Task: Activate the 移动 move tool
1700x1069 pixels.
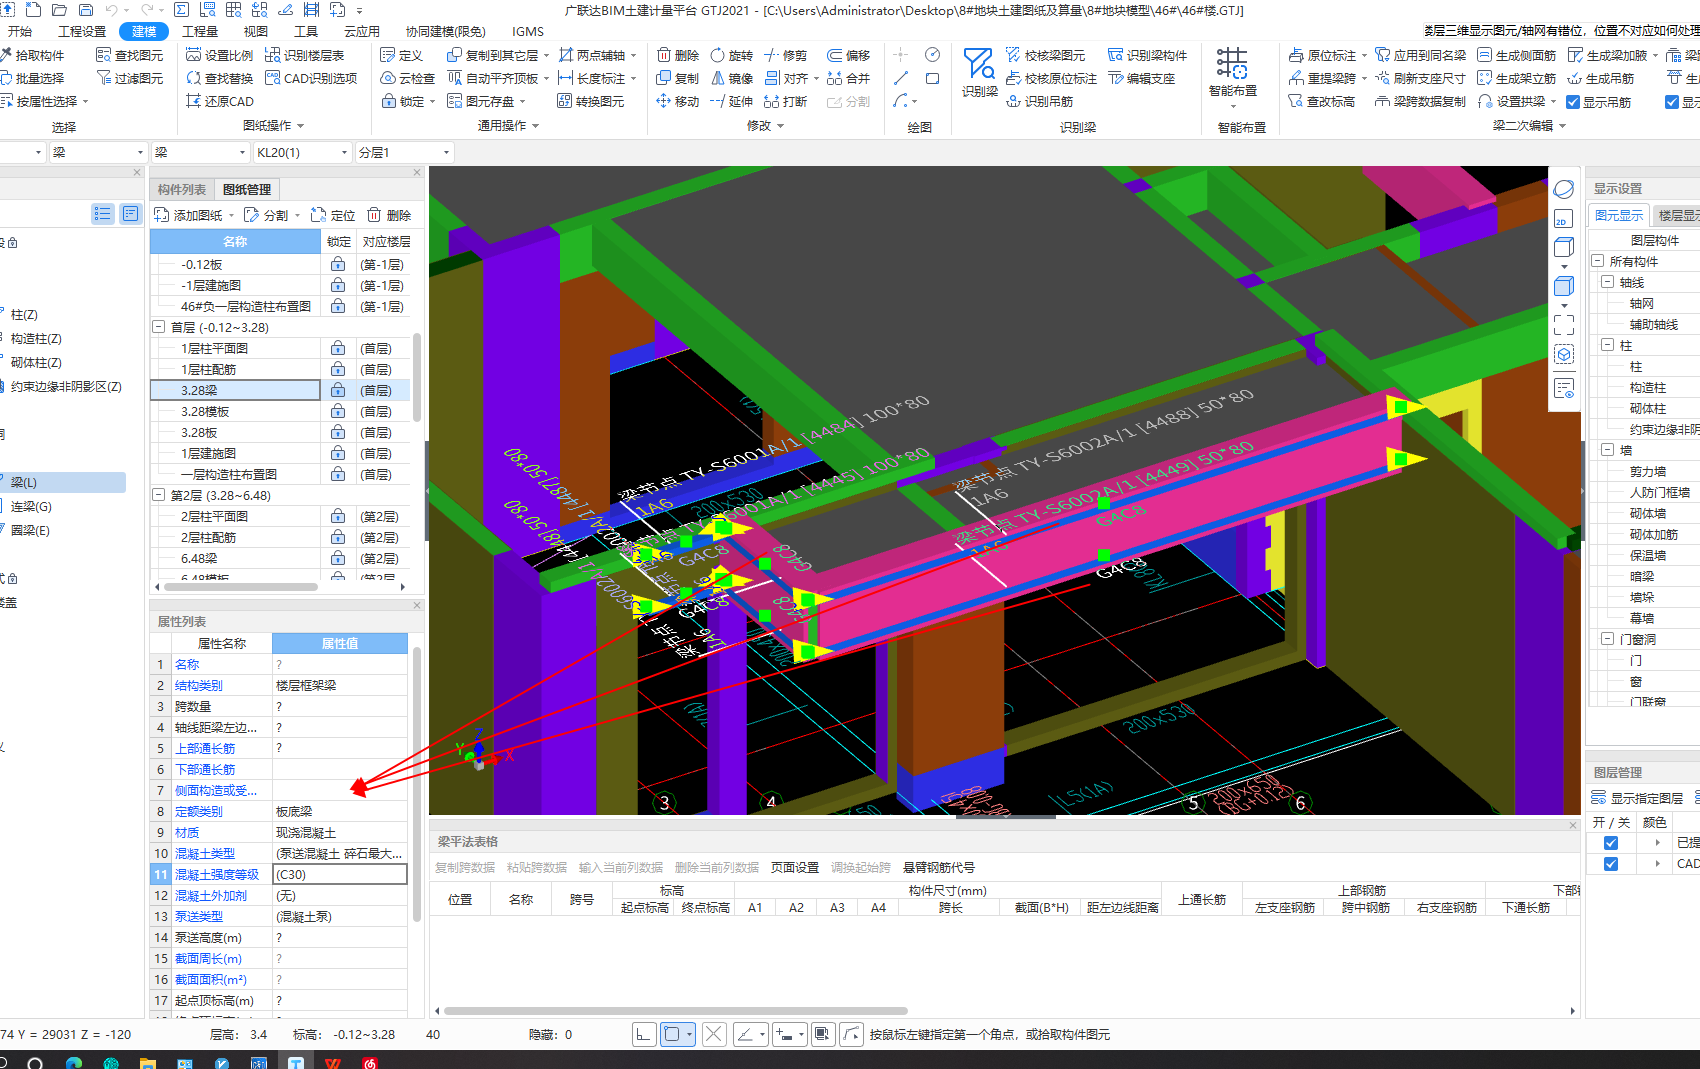Action: tap(677, 101)
